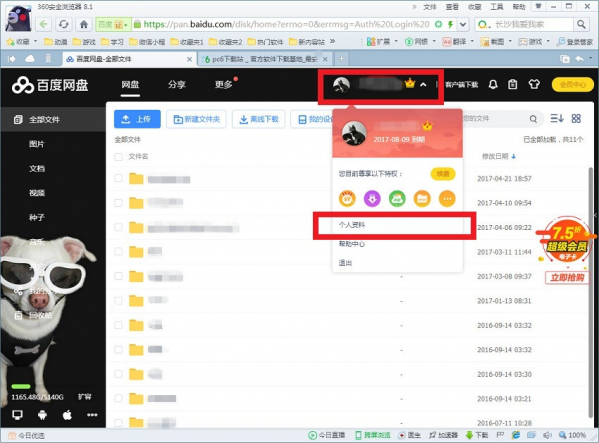The height and width of the screenshot is (443, 599).
Task: Expand the 收藏 bookmarks dropdown arrow
Action: point(36,41)
